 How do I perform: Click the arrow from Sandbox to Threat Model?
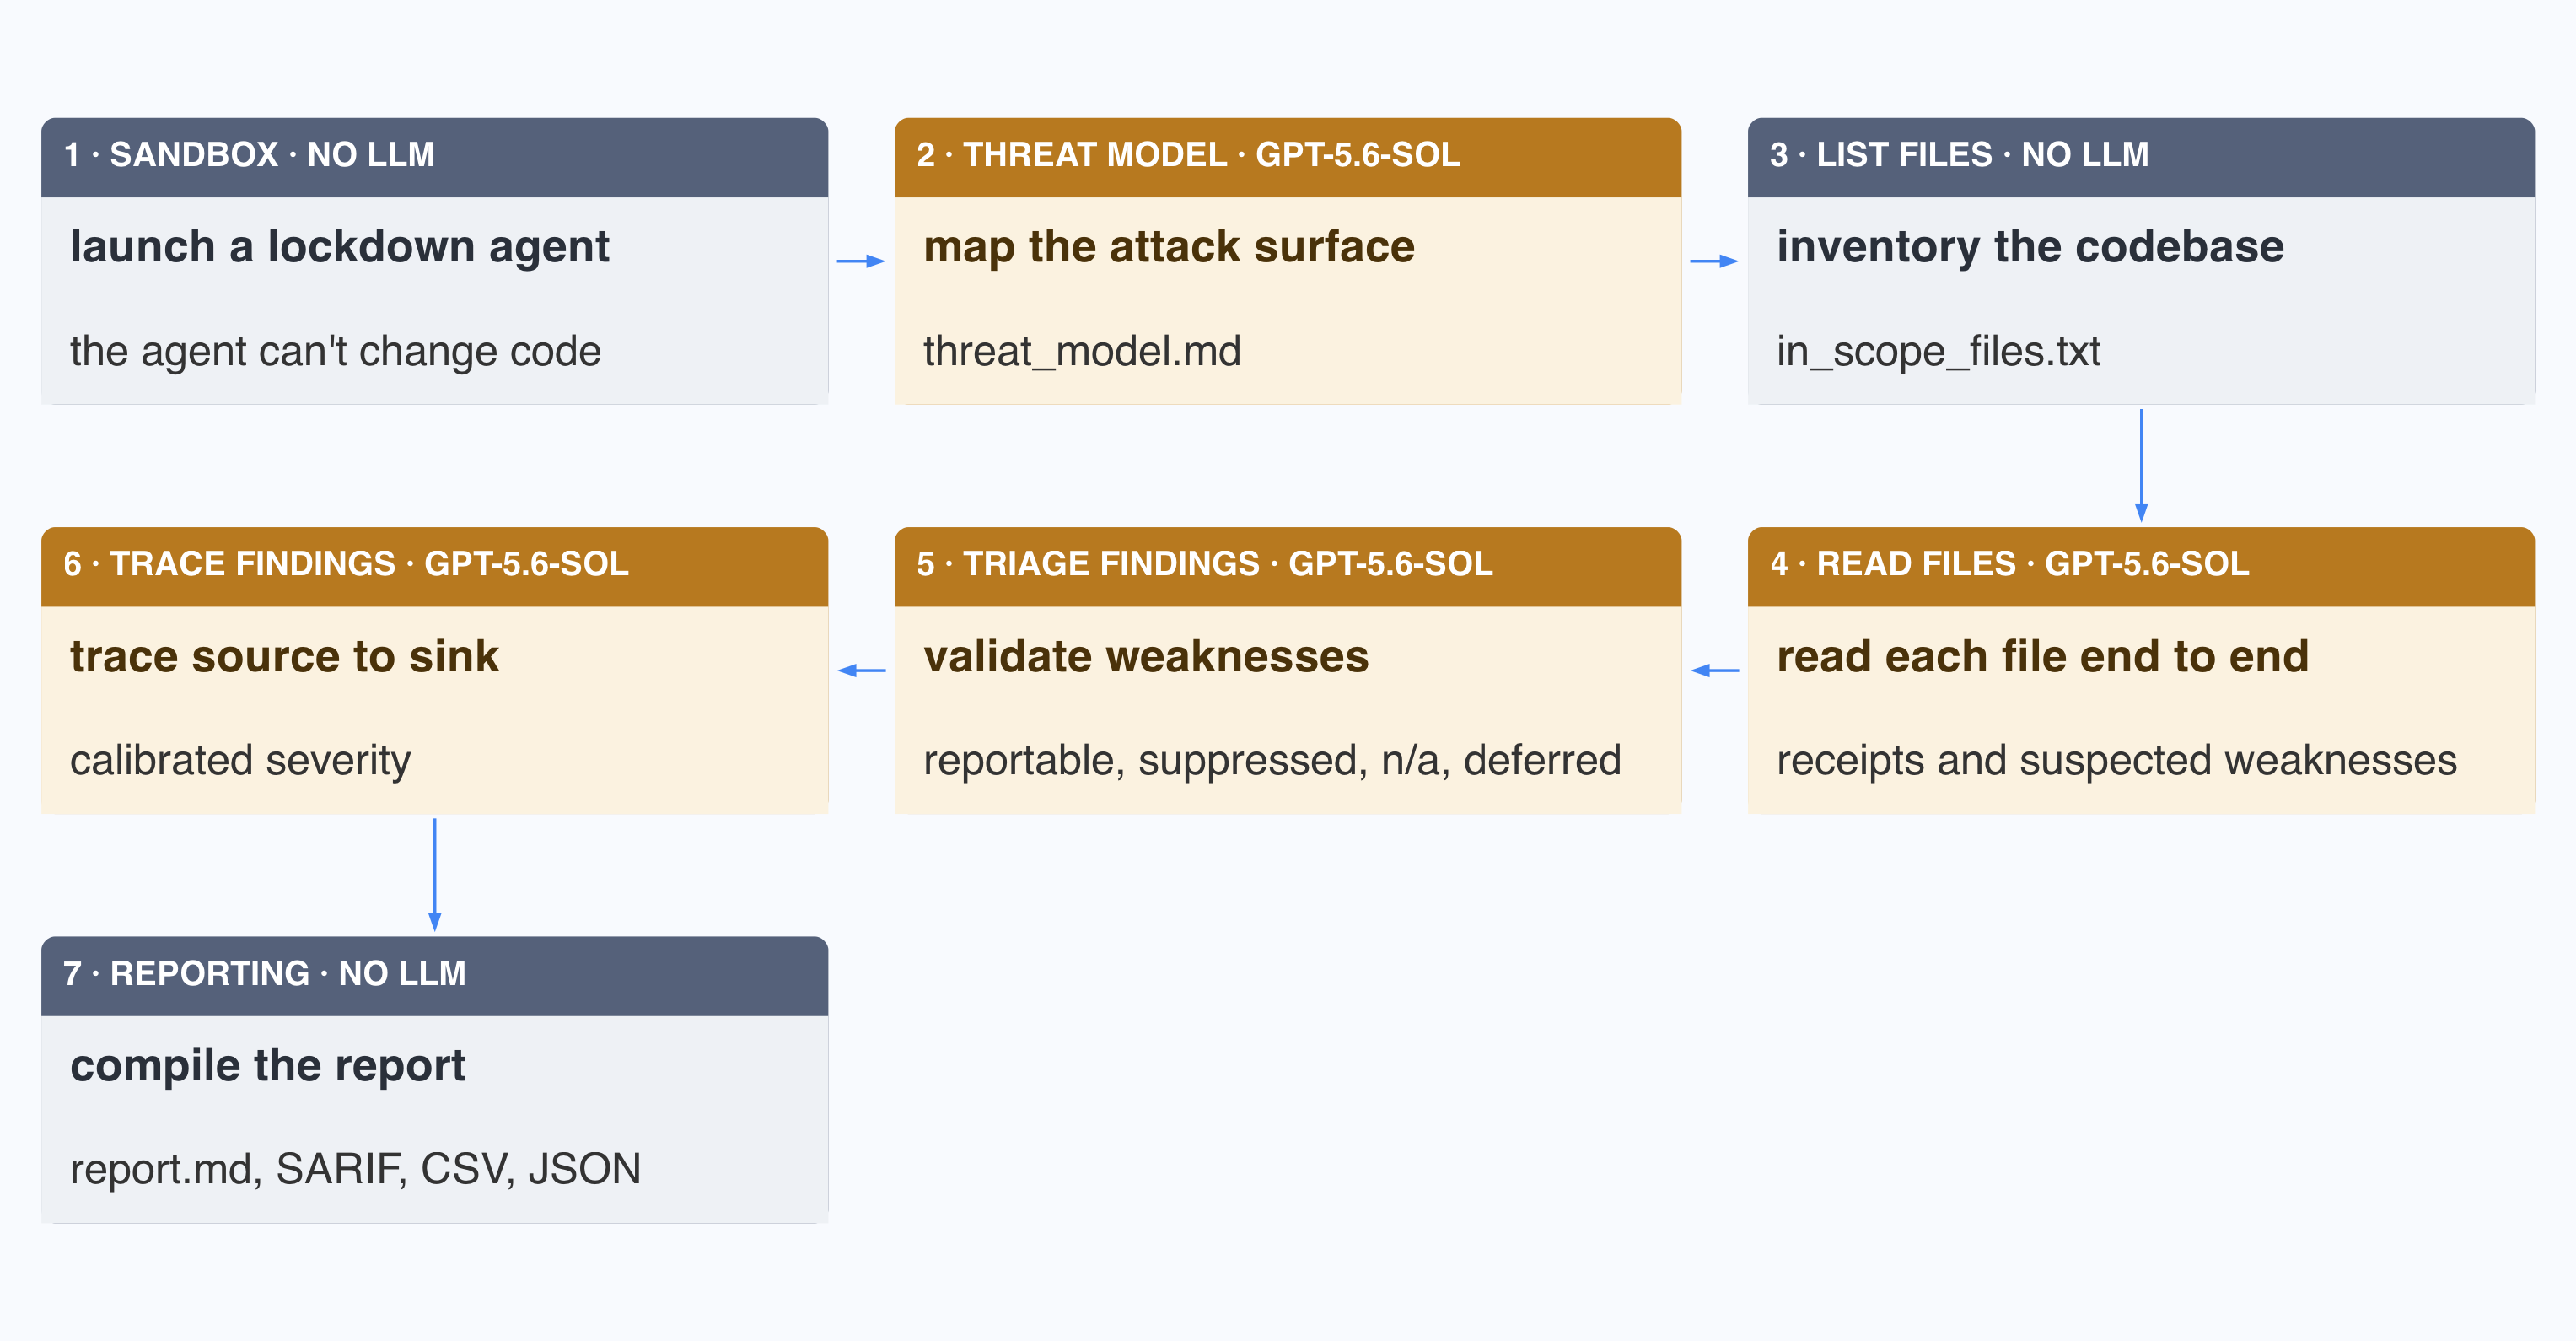(861, 261)
